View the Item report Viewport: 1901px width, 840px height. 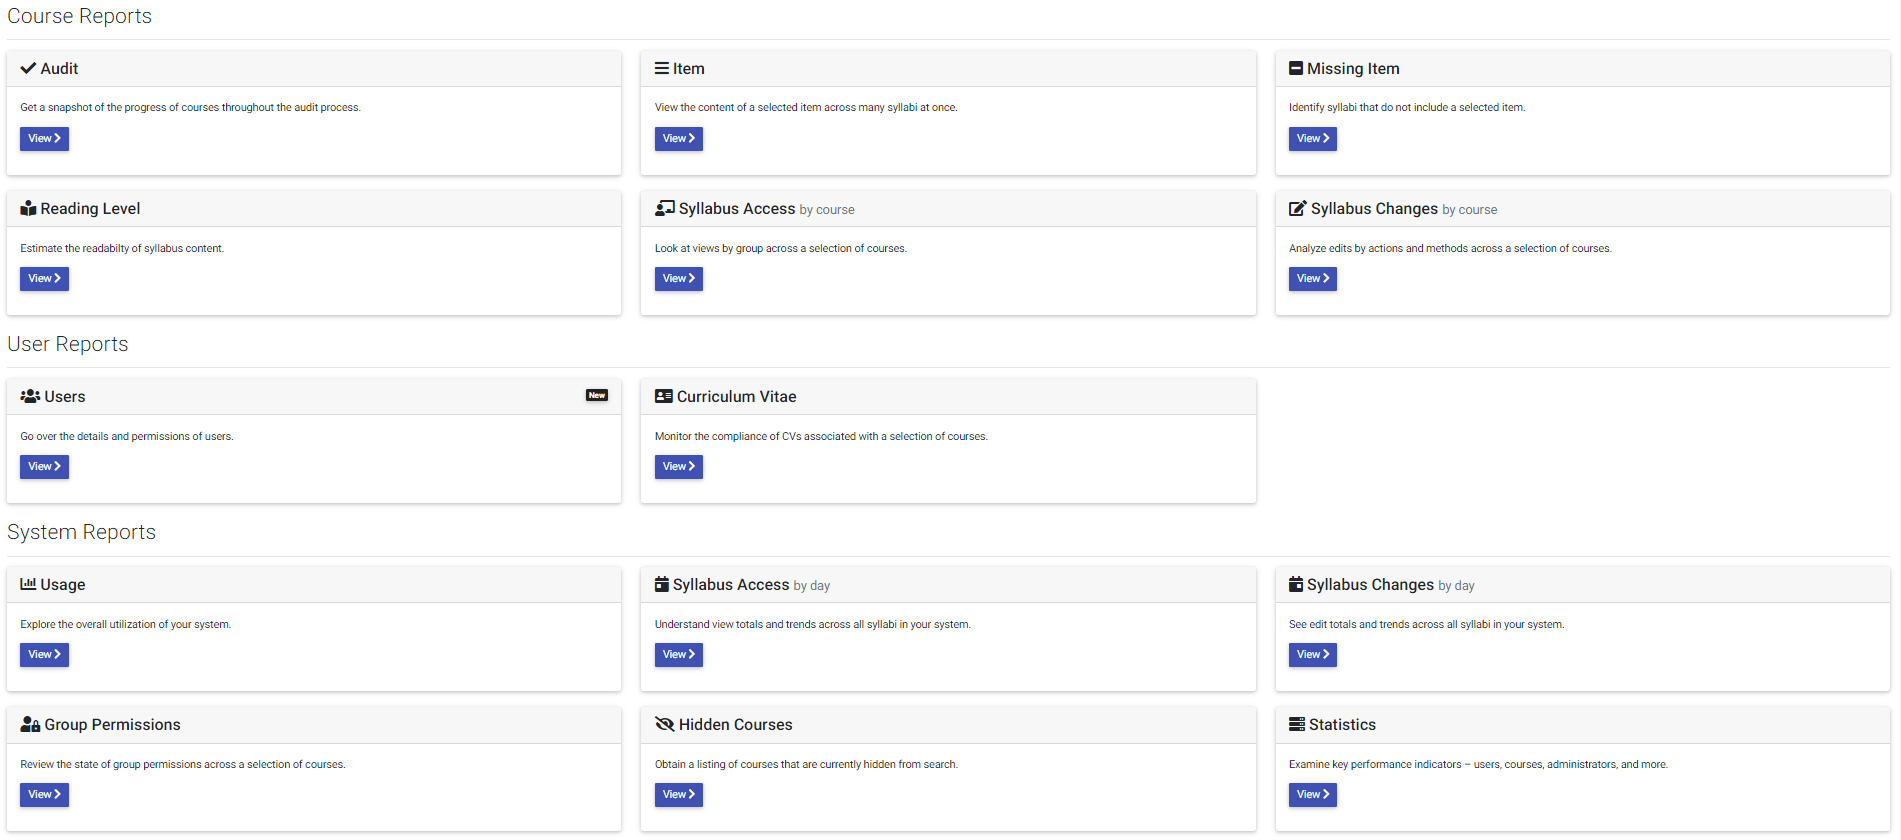[679, 139]
